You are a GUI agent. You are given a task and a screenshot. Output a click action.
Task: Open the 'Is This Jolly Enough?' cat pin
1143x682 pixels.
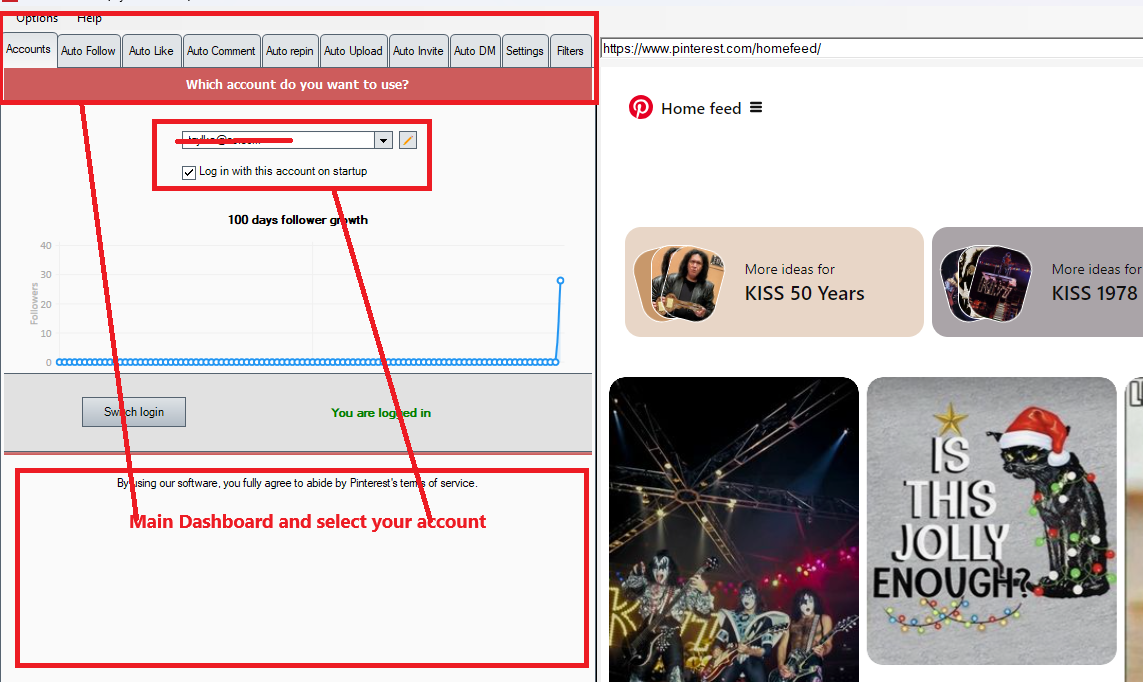coord(991,520)
